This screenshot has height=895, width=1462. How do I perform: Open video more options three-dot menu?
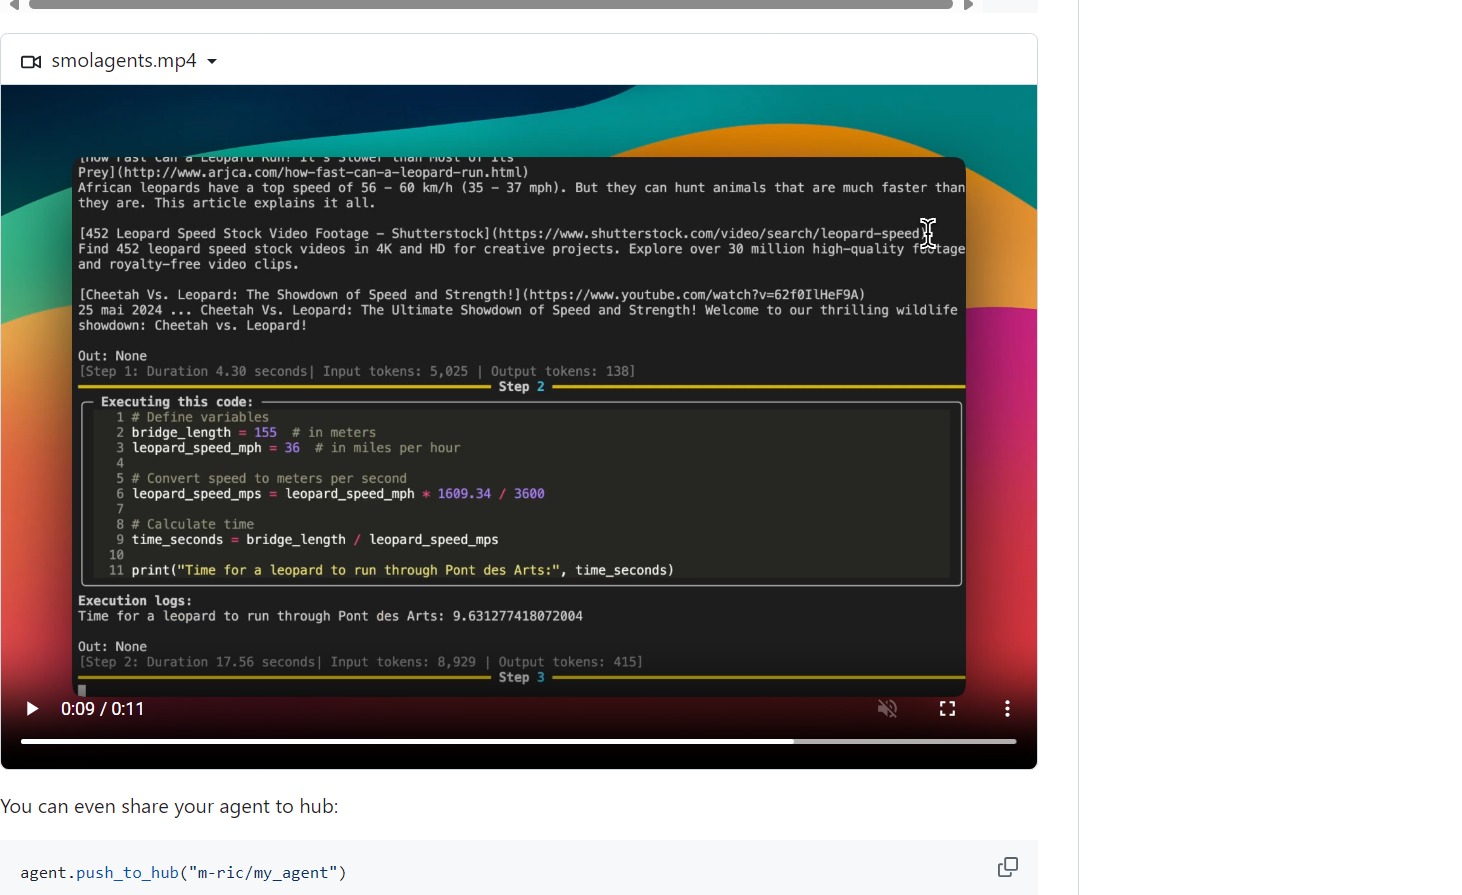pyautogui.click(x=1007, y=709)
